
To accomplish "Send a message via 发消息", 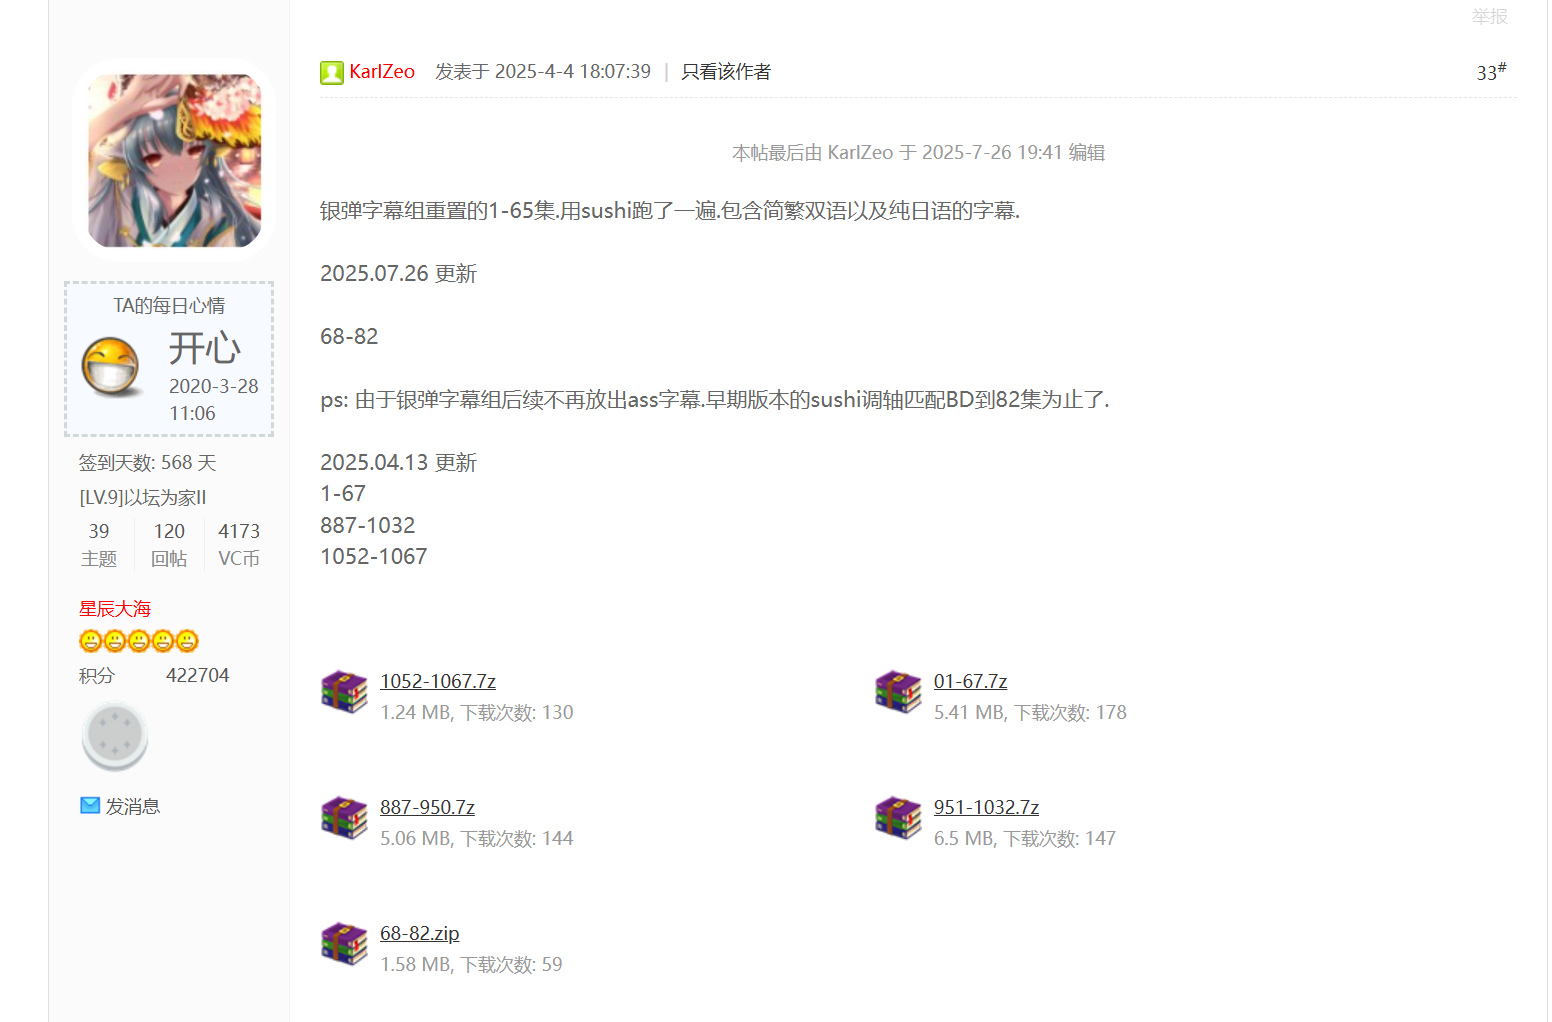I will [133, 806].
